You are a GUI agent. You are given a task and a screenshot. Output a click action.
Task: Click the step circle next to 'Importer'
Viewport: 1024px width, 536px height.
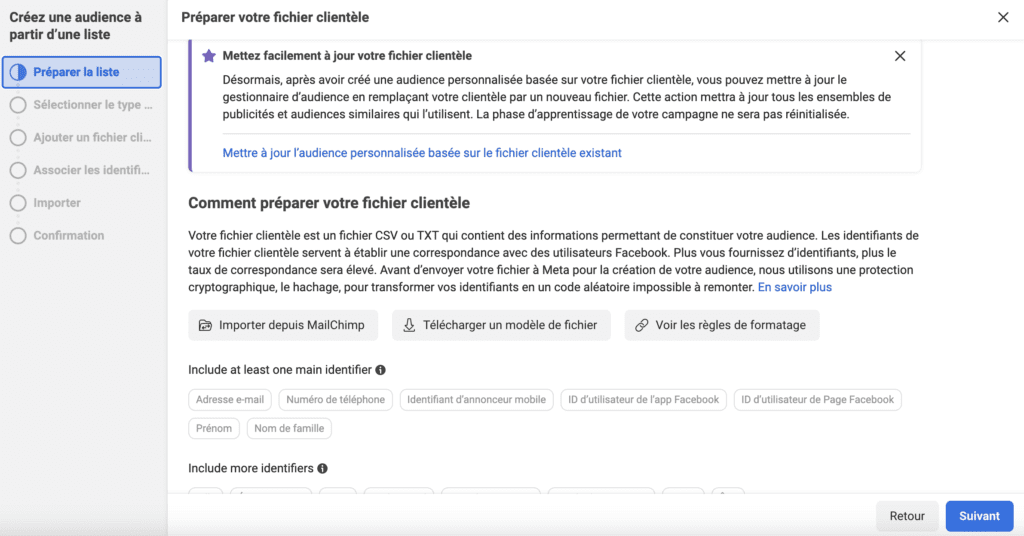(x=17, y=203)
